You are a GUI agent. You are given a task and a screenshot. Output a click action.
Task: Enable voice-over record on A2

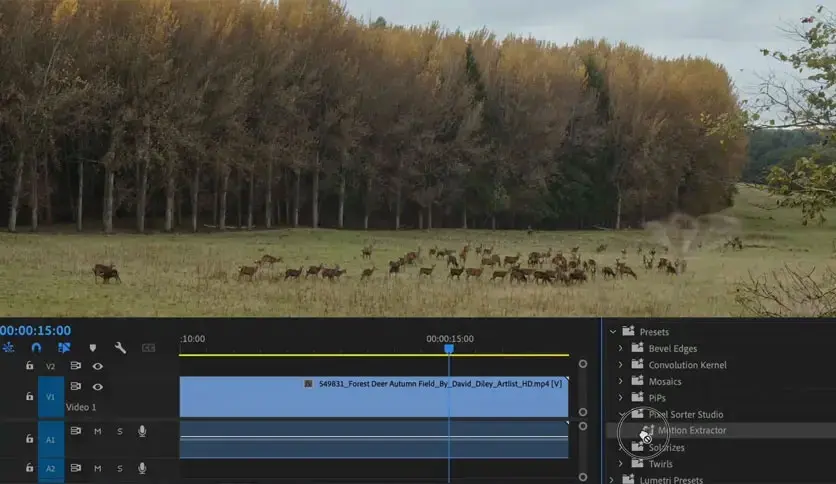click(142, 468)
